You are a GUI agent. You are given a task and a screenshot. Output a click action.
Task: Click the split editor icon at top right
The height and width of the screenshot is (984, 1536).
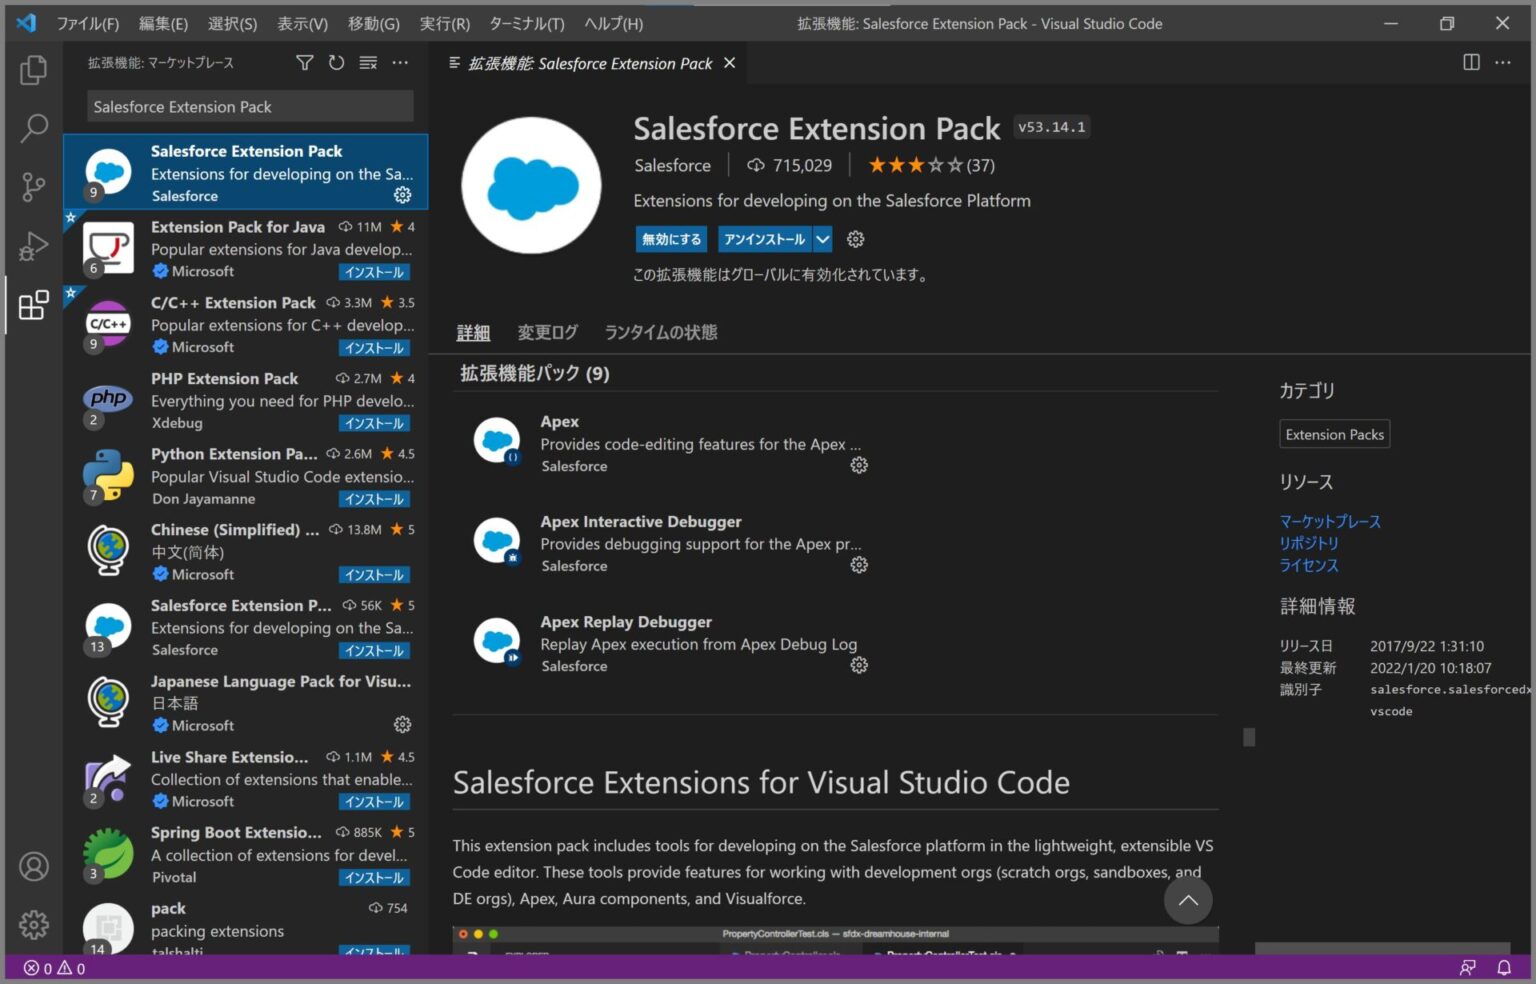click(1470, 62)
